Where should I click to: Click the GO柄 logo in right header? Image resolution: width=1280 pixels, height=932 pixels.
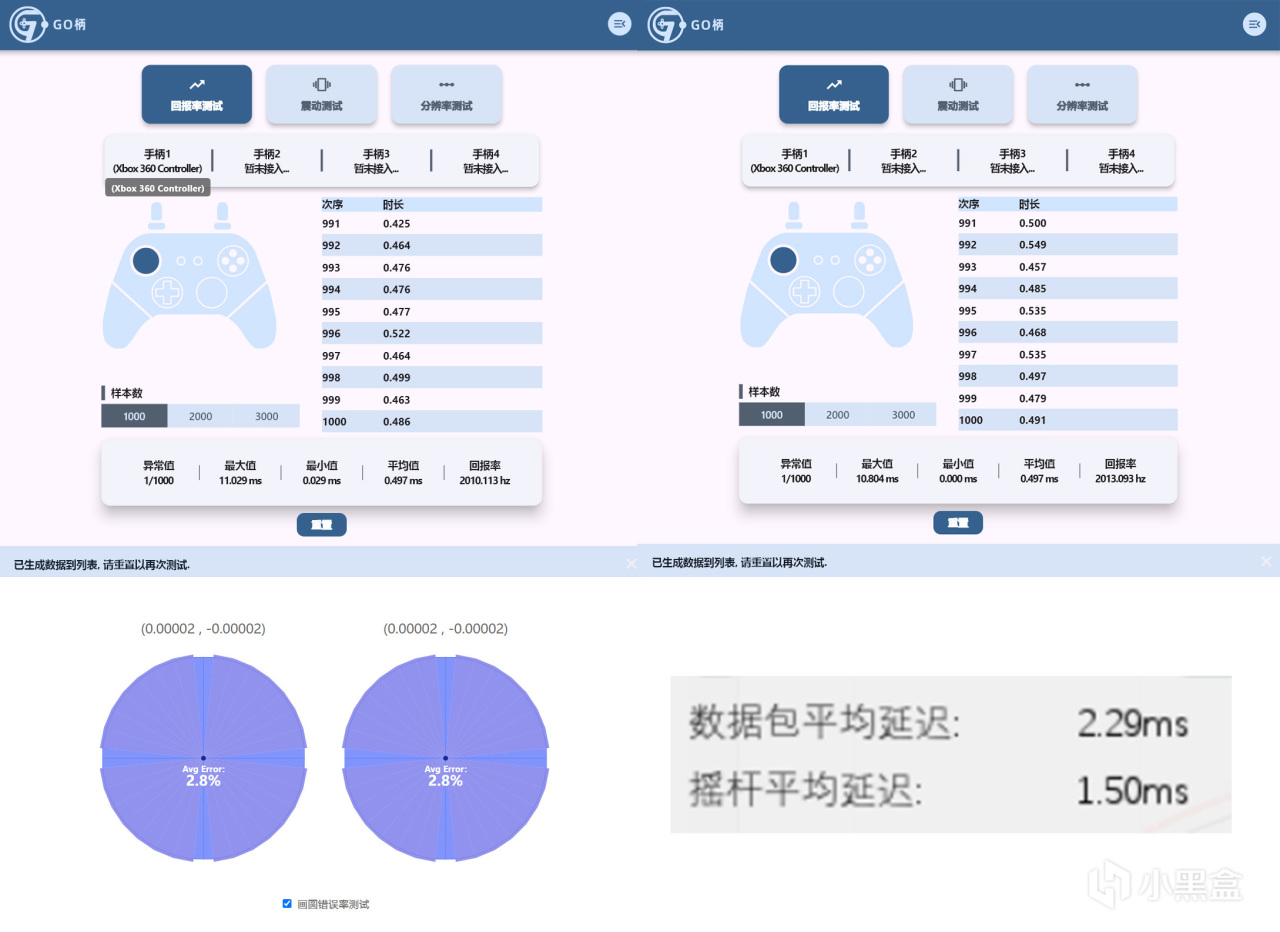point(686,24)
